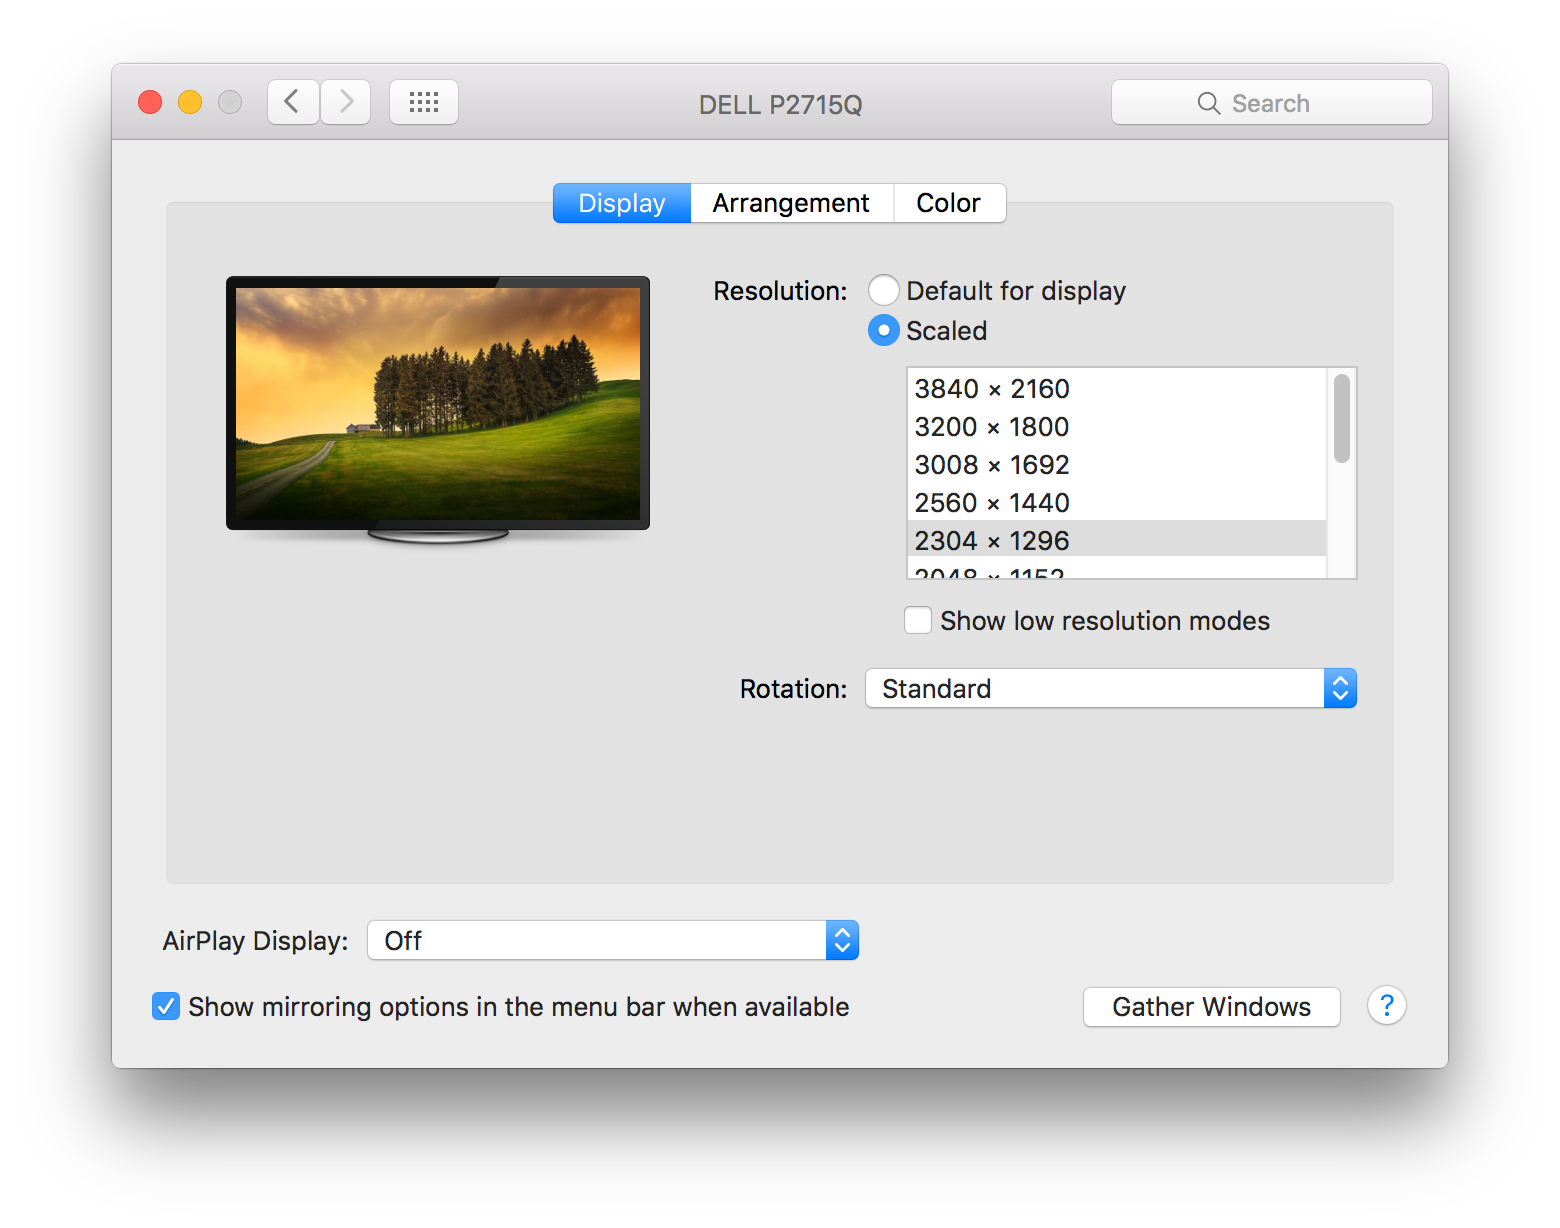Open the AirPlay Display dropdown
The width and height of the screenshot is (1560, 1228).
point(613,940)
